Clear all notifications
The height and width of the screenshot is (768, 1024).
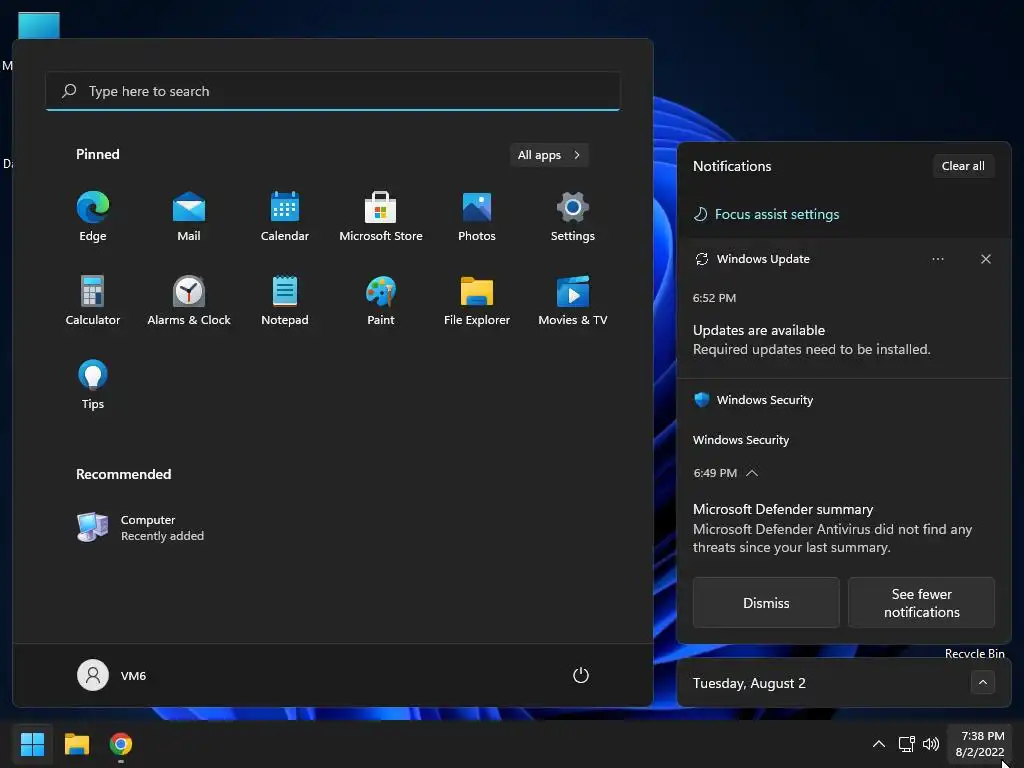tap(963, 166)
